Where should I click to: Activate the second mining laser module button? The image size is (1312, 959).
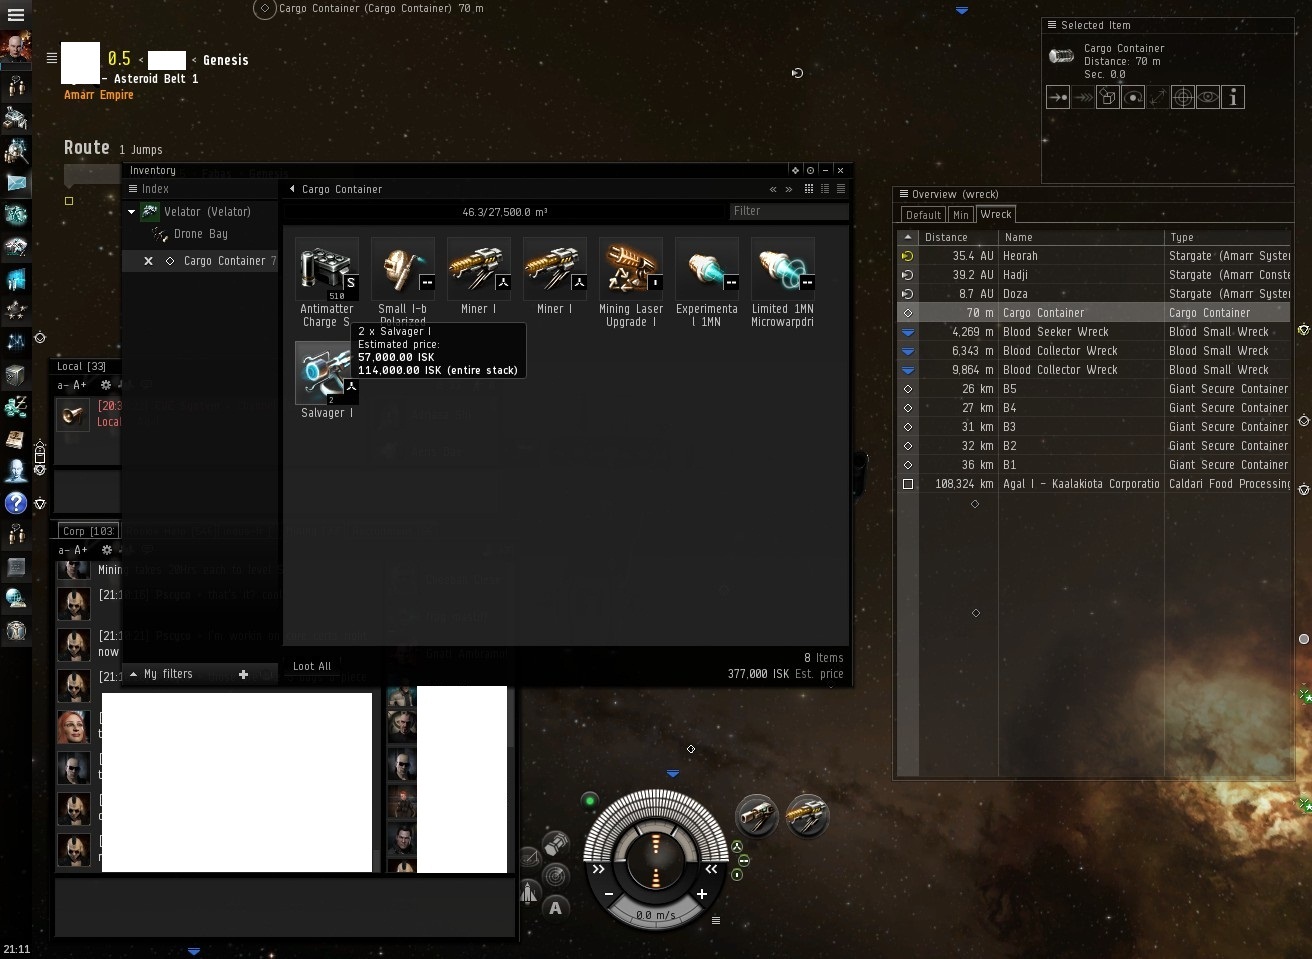[x=807, y=816]
